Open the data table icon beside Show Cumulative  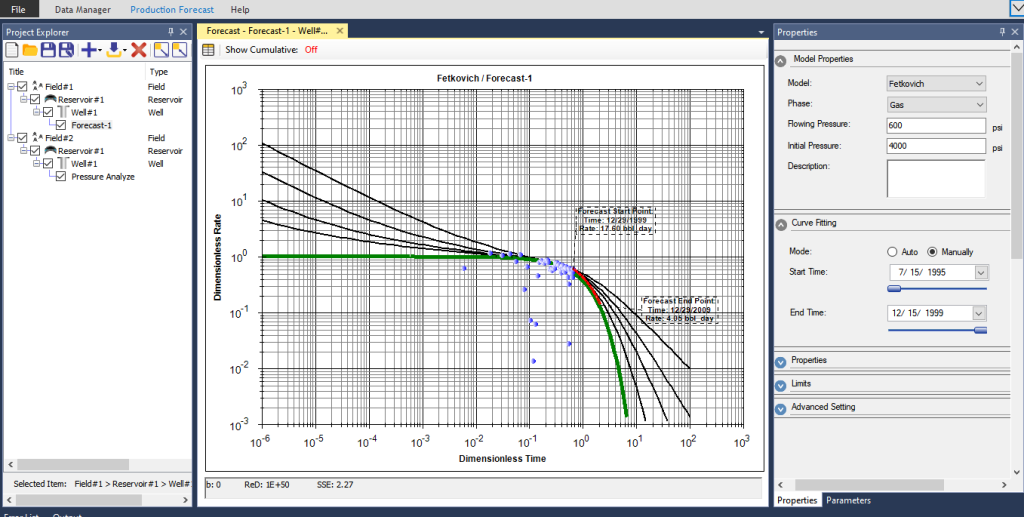tap(209, 49)
